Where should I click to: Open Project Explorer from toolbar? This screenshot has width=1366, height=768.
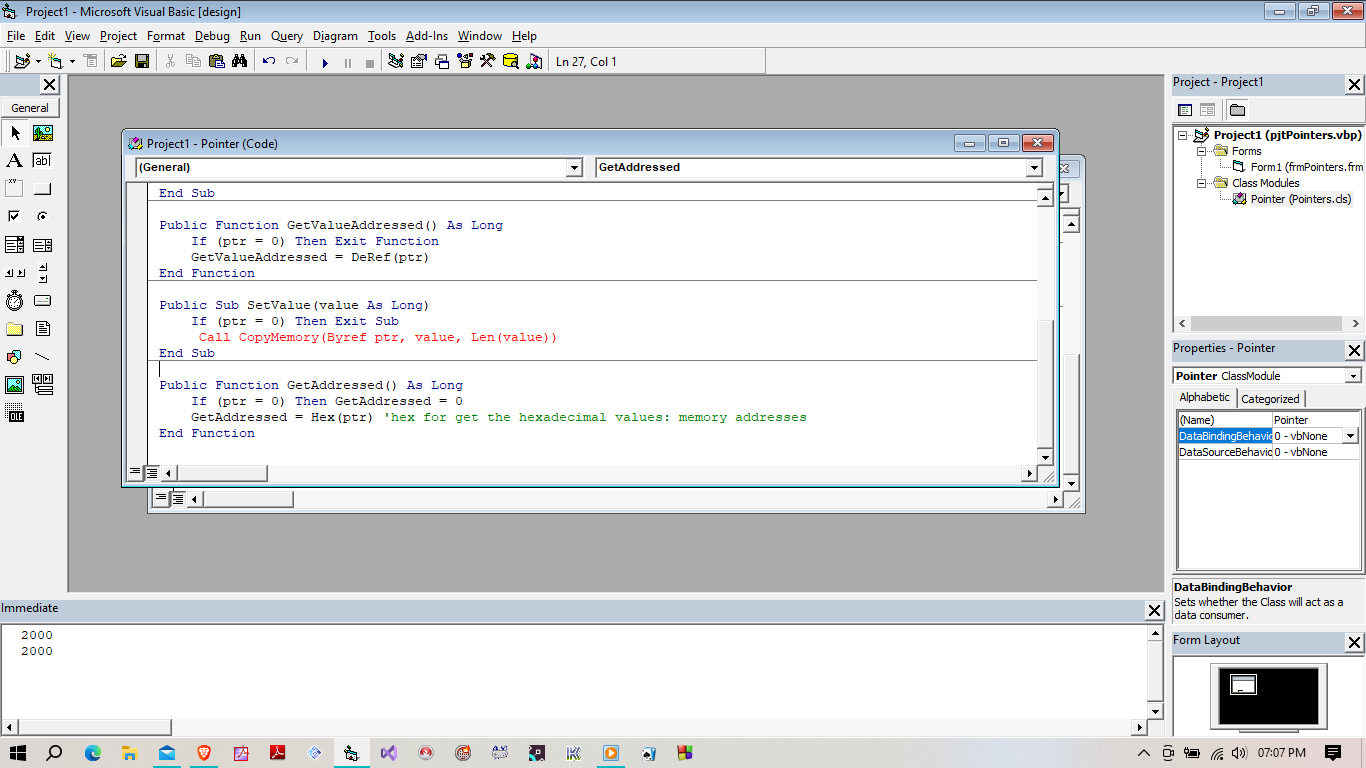tap(396, 61)
